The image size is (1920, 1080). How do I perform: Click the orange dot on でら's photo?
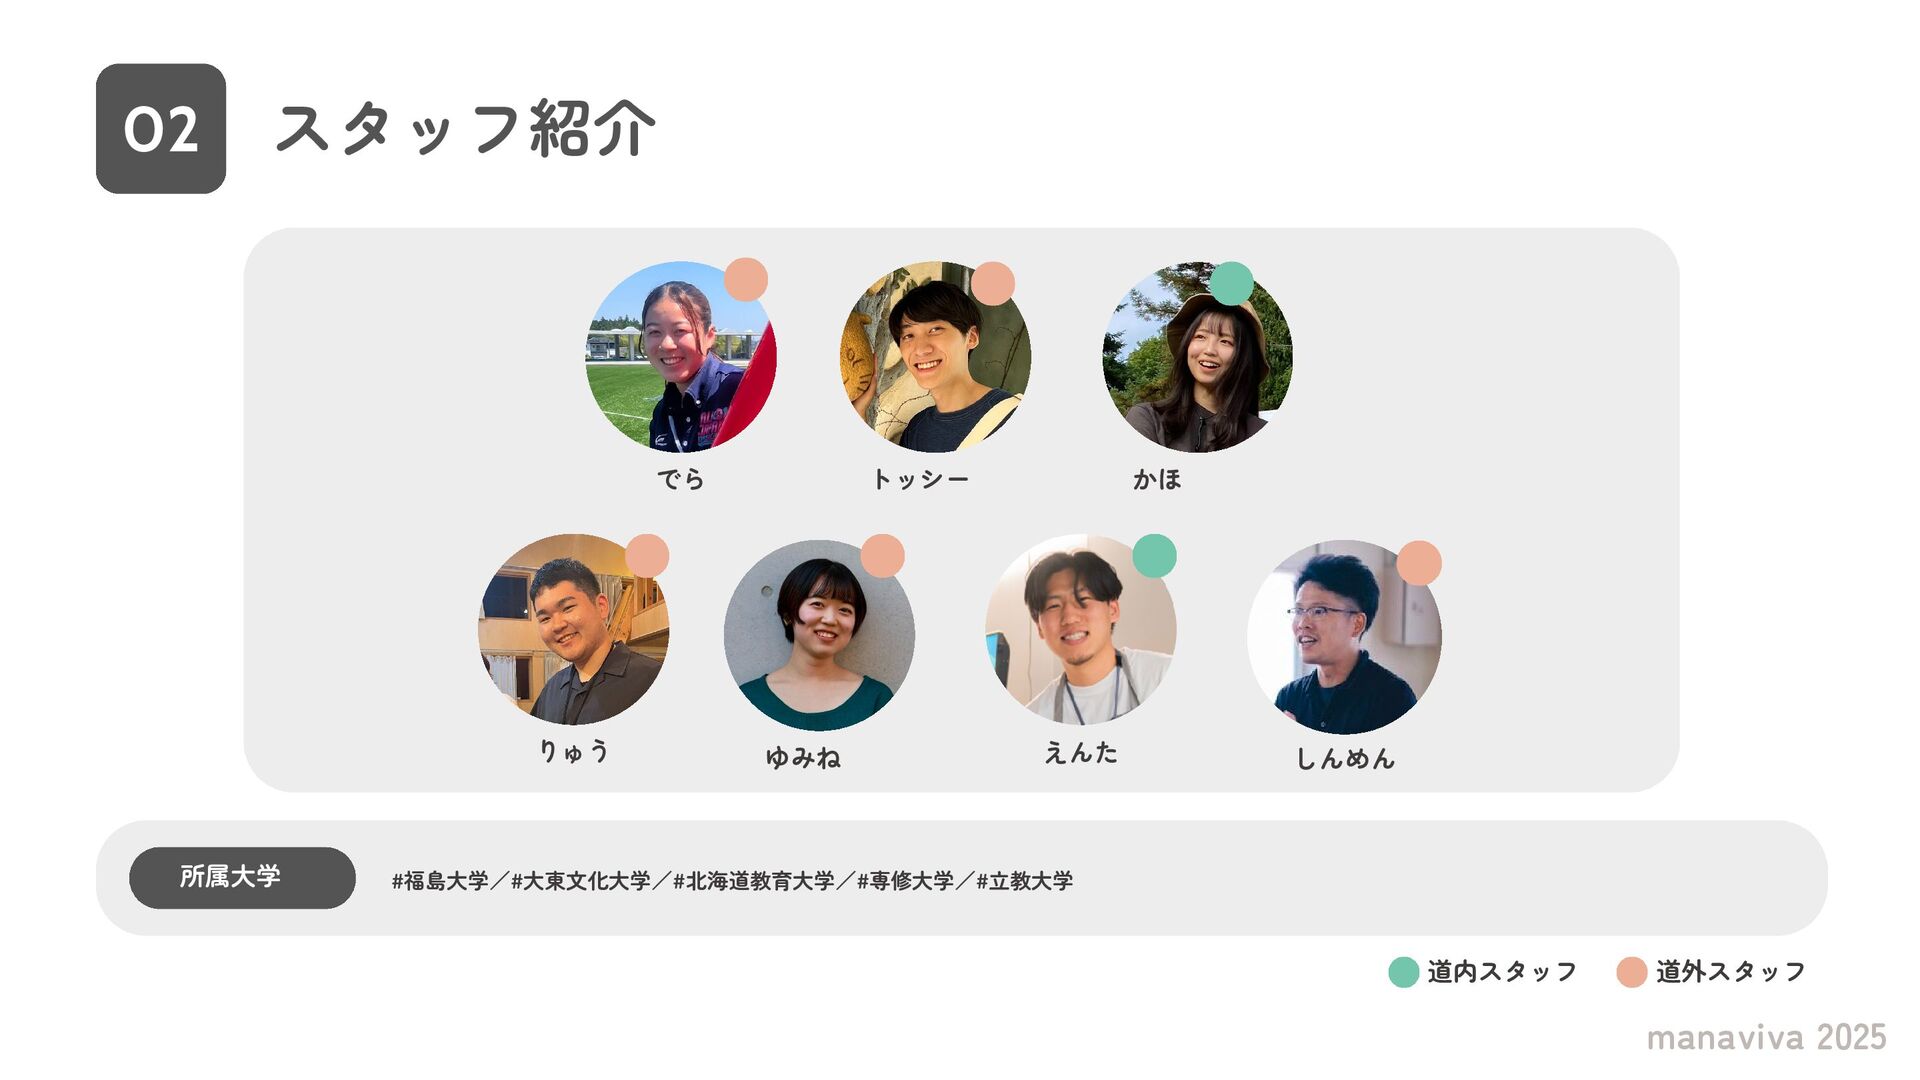click(746, 279)
